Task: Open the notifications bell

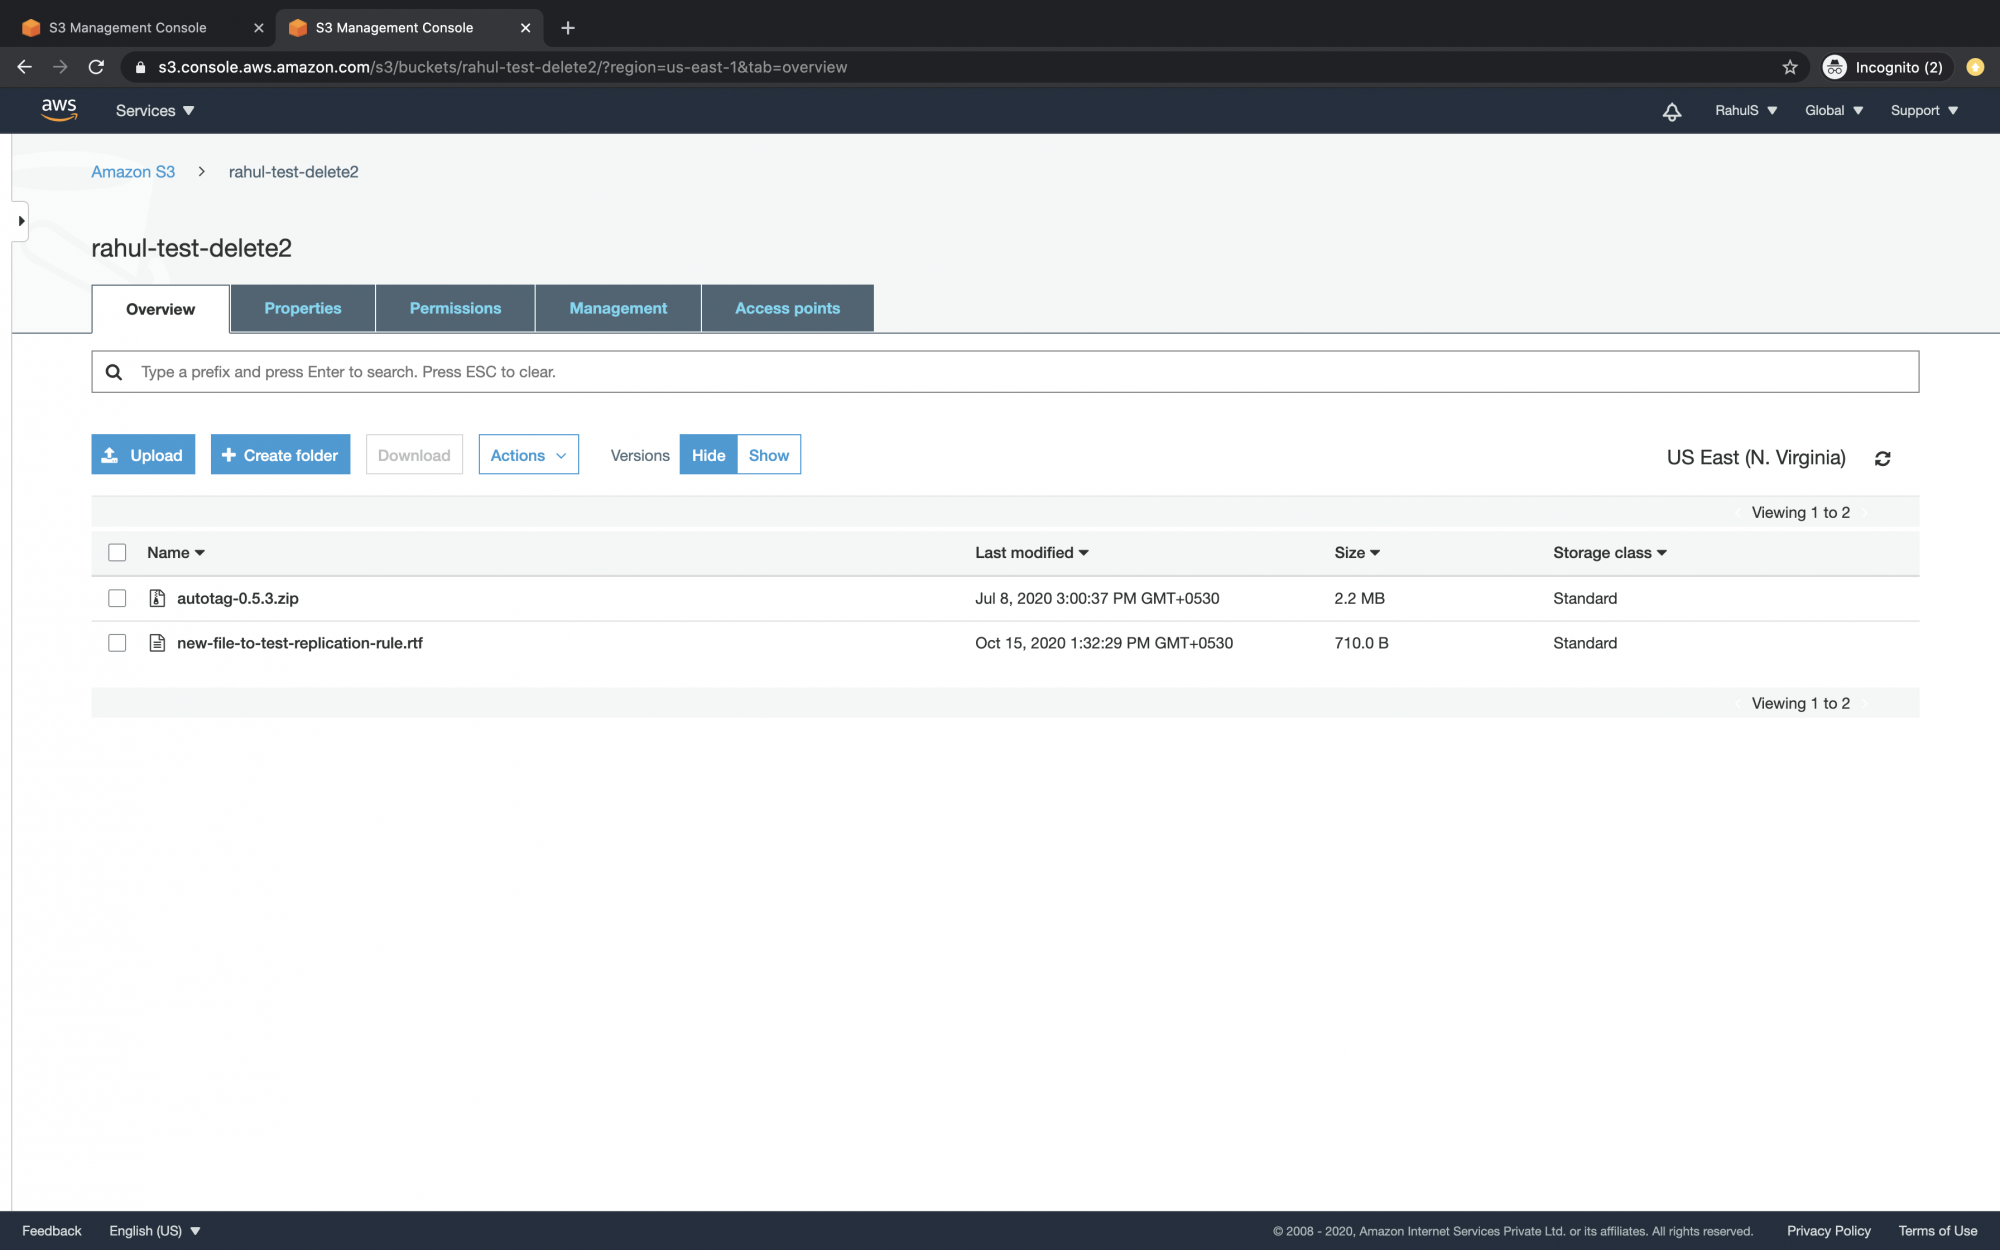Action: click(x=1671, y=112)
